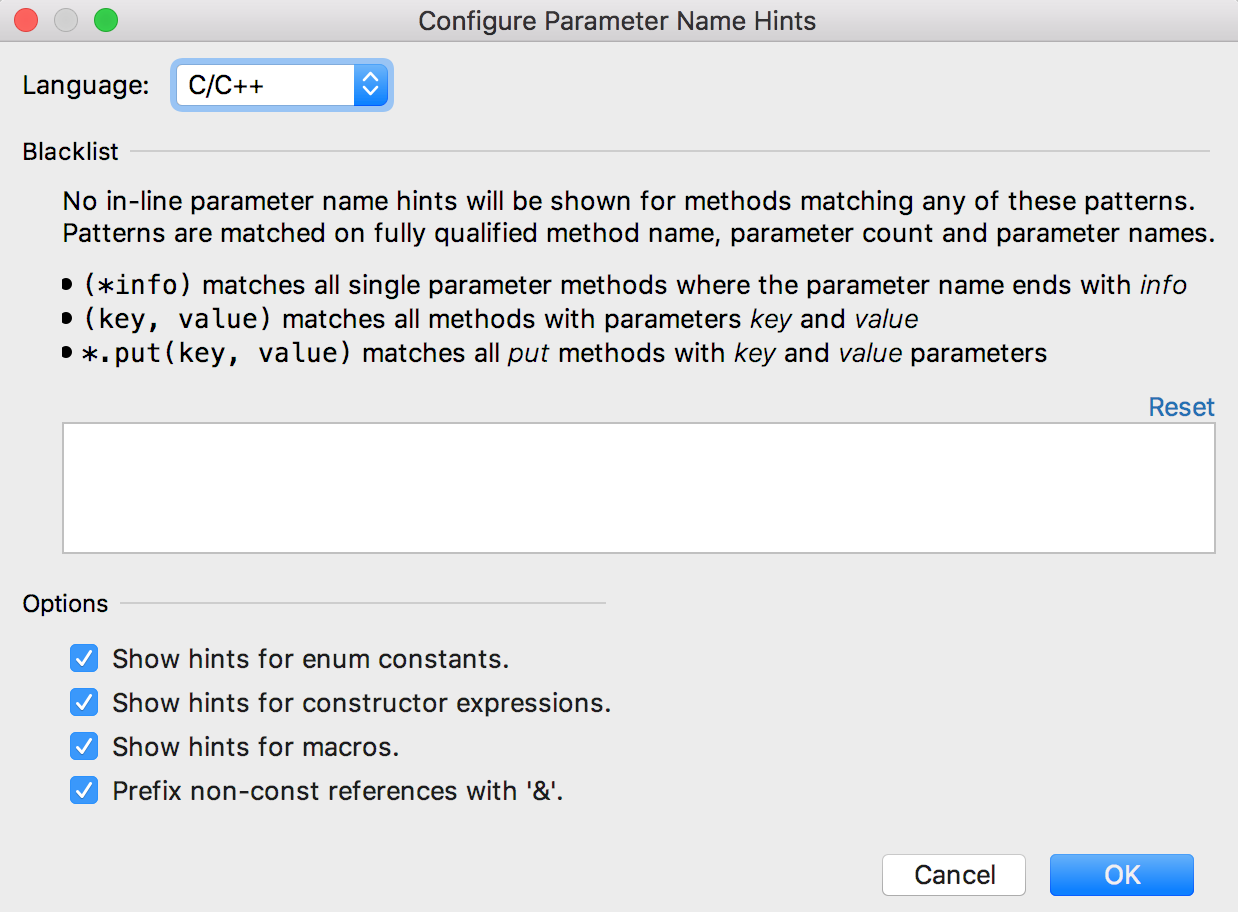
Task: Focus the empty blacklist patterns text area
Action: (x=639, y=488)
